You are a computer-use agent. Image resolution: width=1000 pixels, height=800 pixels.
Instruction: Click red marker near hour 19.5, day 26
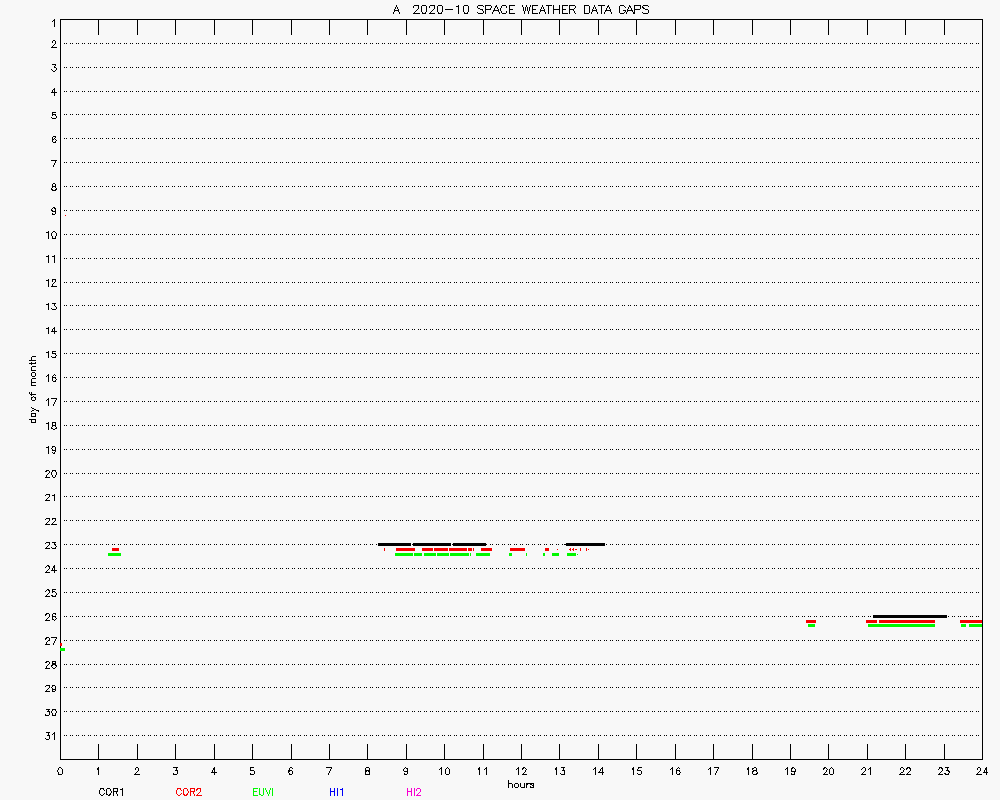811,621
